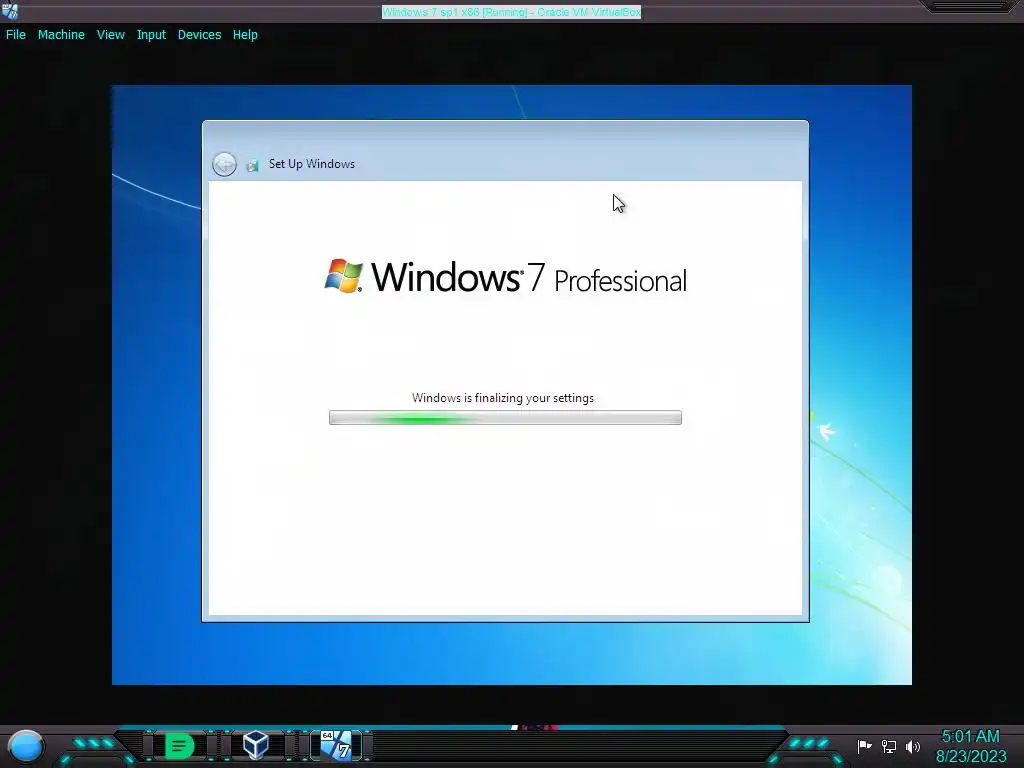Click the VirtualBox window title bar text
Screen dimensions: 1024x768
click(x=511, y=12)
